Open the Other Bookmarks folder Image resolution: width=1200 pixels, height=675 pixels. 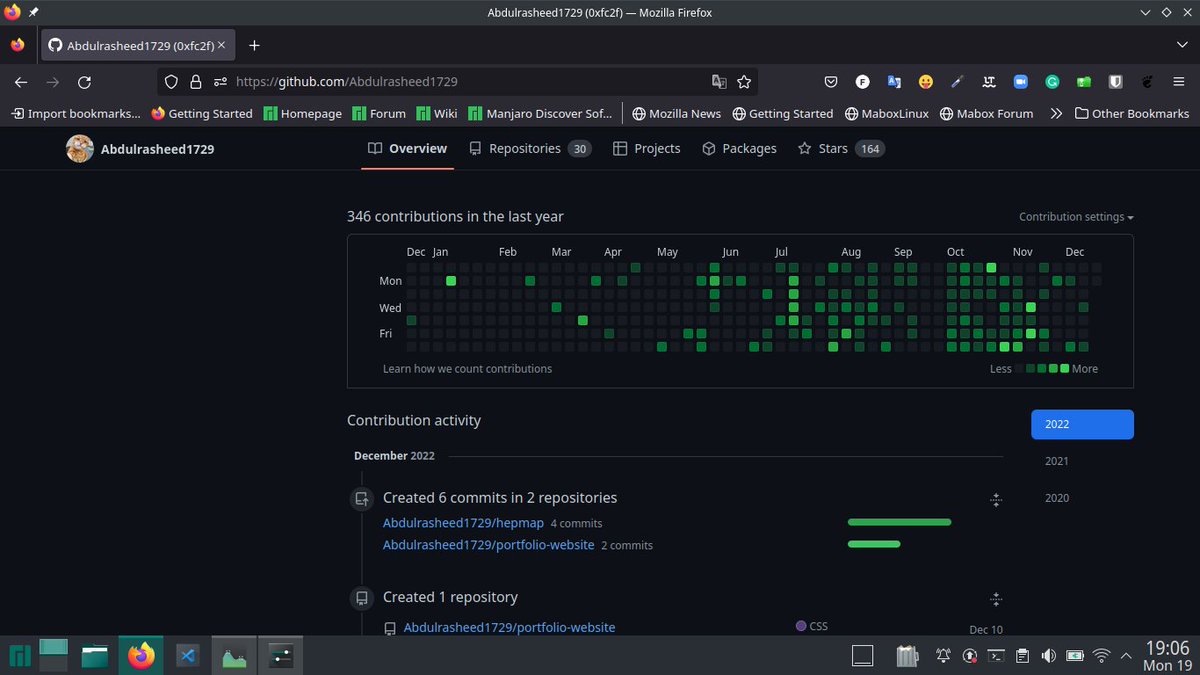click(1131, 114)
